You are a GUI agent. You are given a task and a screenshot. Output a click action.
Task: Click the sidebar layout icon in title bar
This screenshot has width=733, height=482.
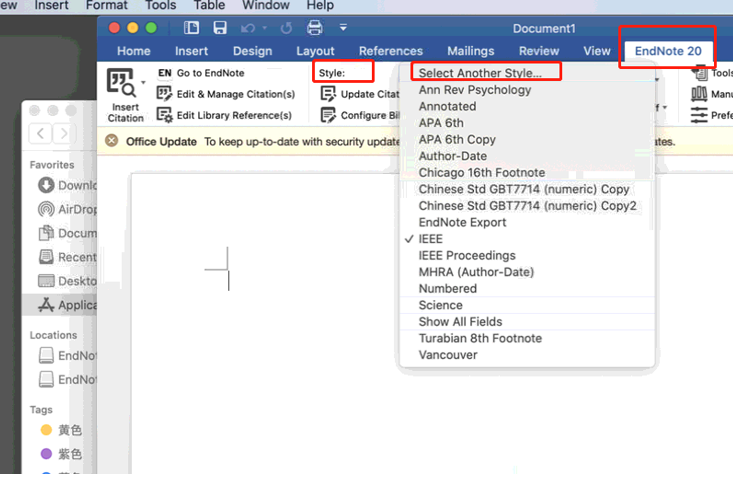[192, 28]
